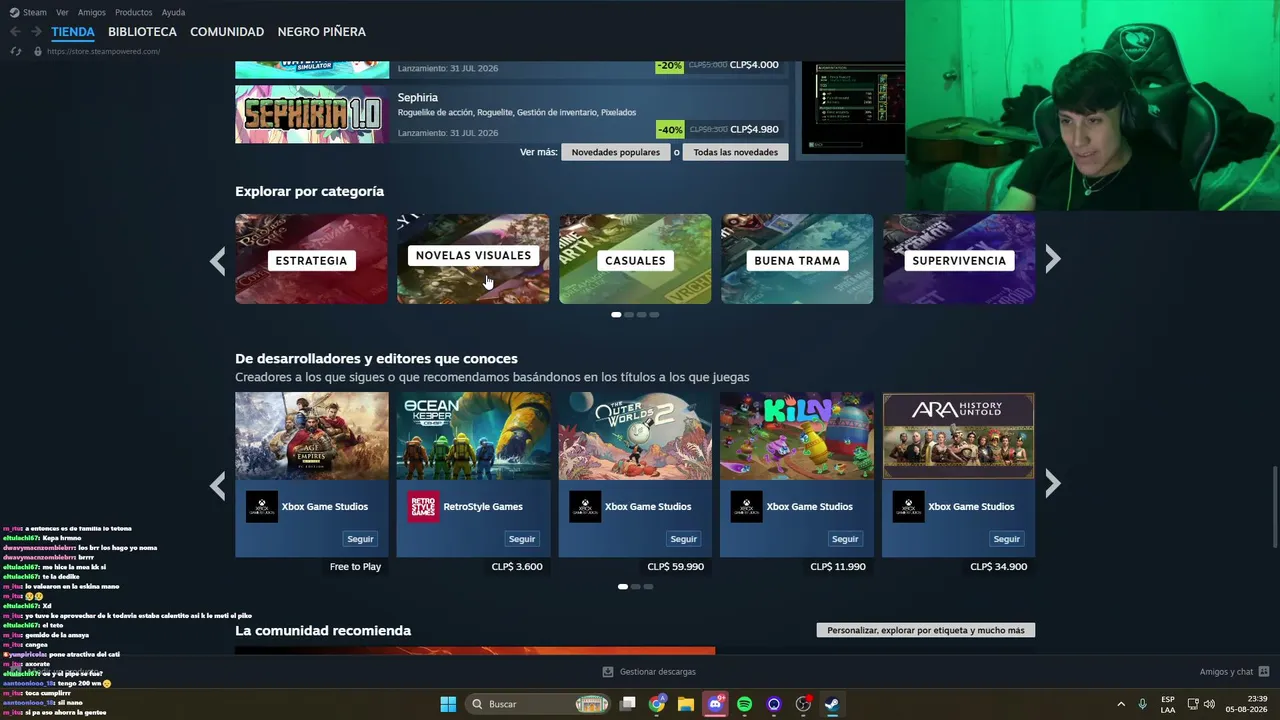Open the NOVELAS VISUALES category card
The height and width of the screenshot is (720, 1280).
click(x=473, y=259)
